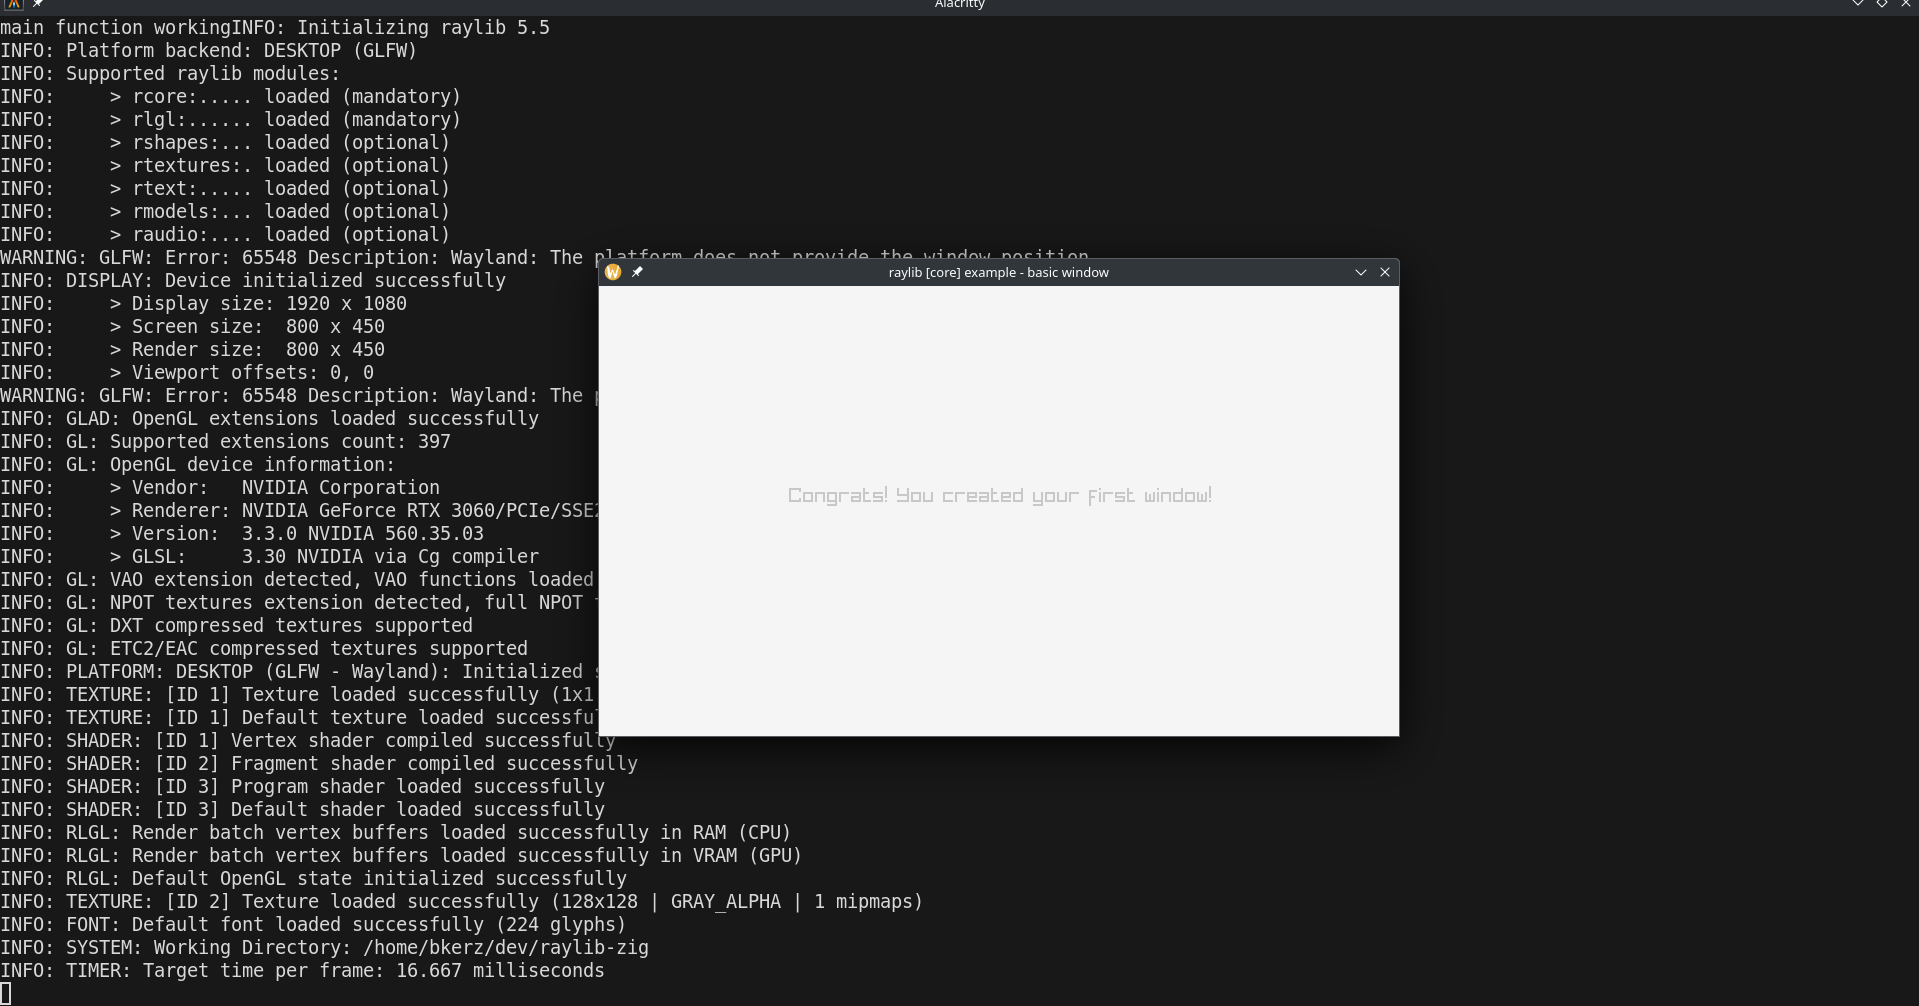Click the Alacritty app icon in its title bar
Viewport: 1919px width, 1006px height.
pos(14,4)
